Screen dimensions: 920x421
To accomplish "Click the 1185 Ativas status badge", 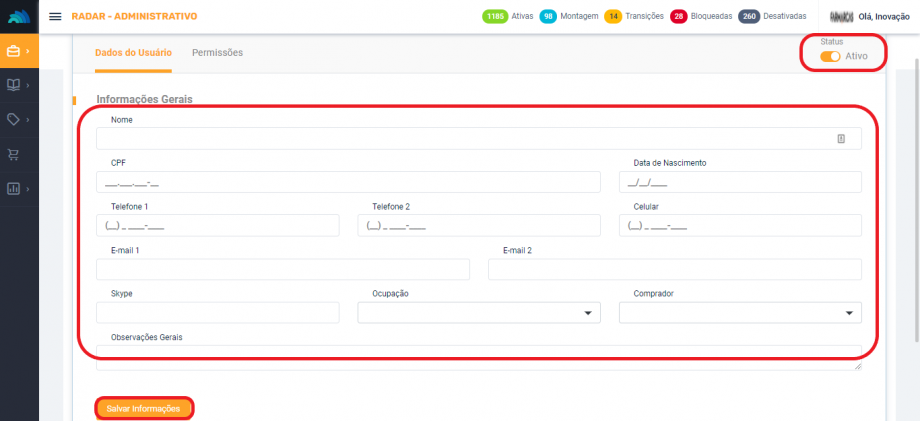I will coord(507,17).
